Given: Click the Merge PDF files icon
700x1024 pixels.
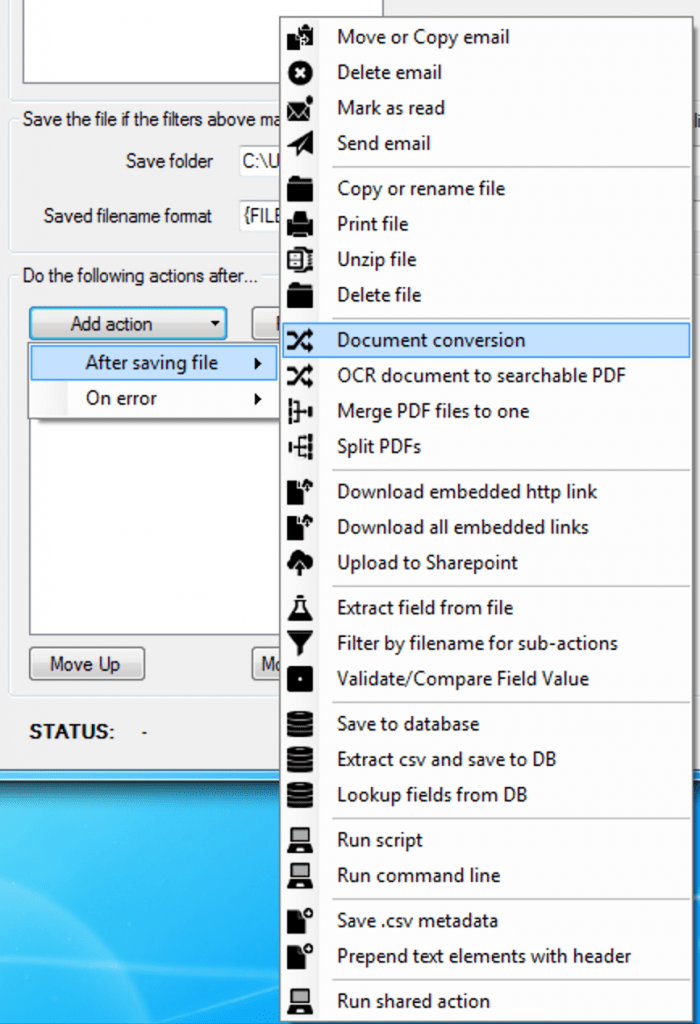Looking at the screenshot, I should (300, 412).
